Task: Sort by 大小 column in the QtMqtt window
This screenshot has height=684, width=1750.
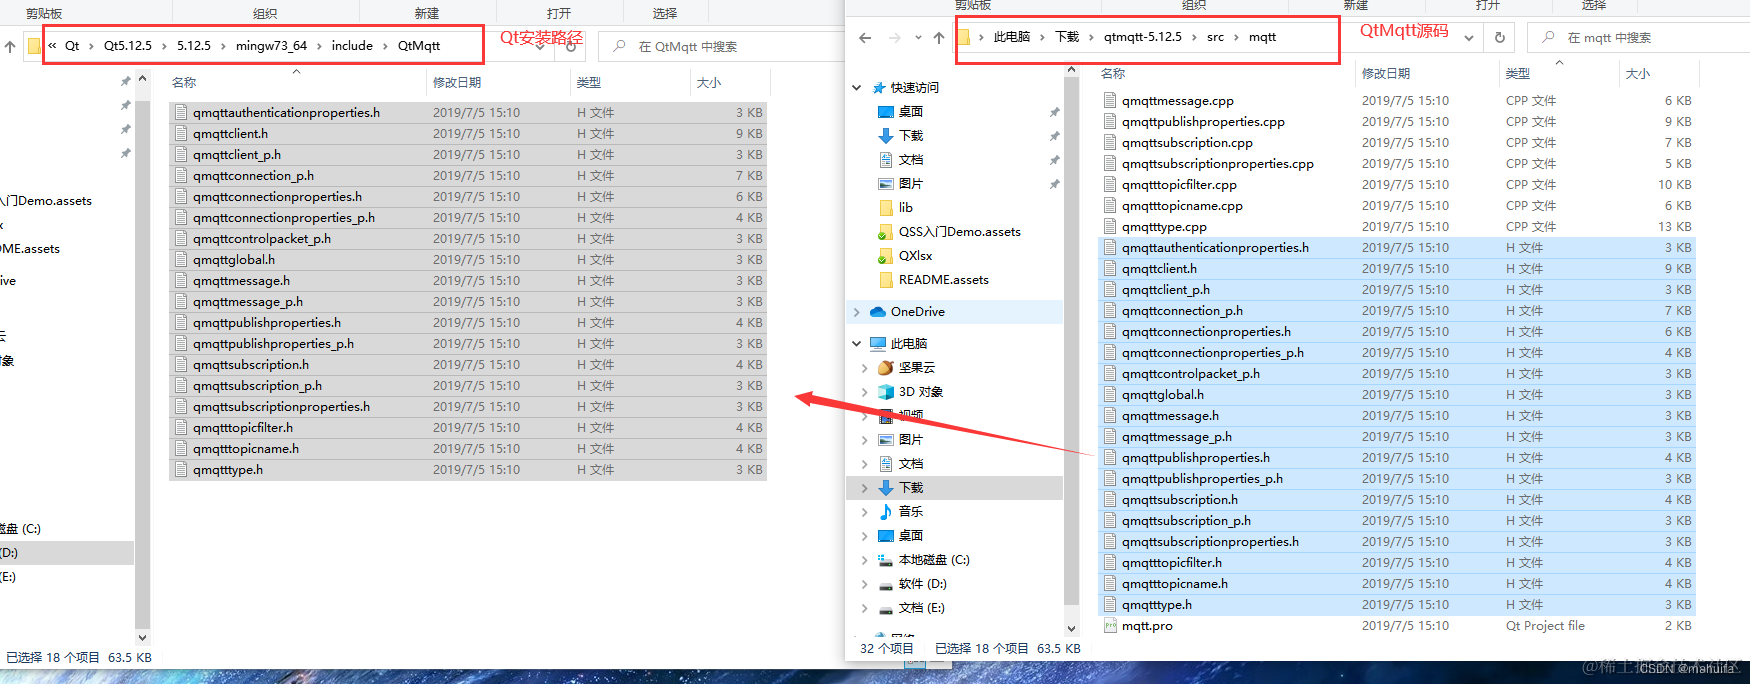Action: (x=709, y=83)
